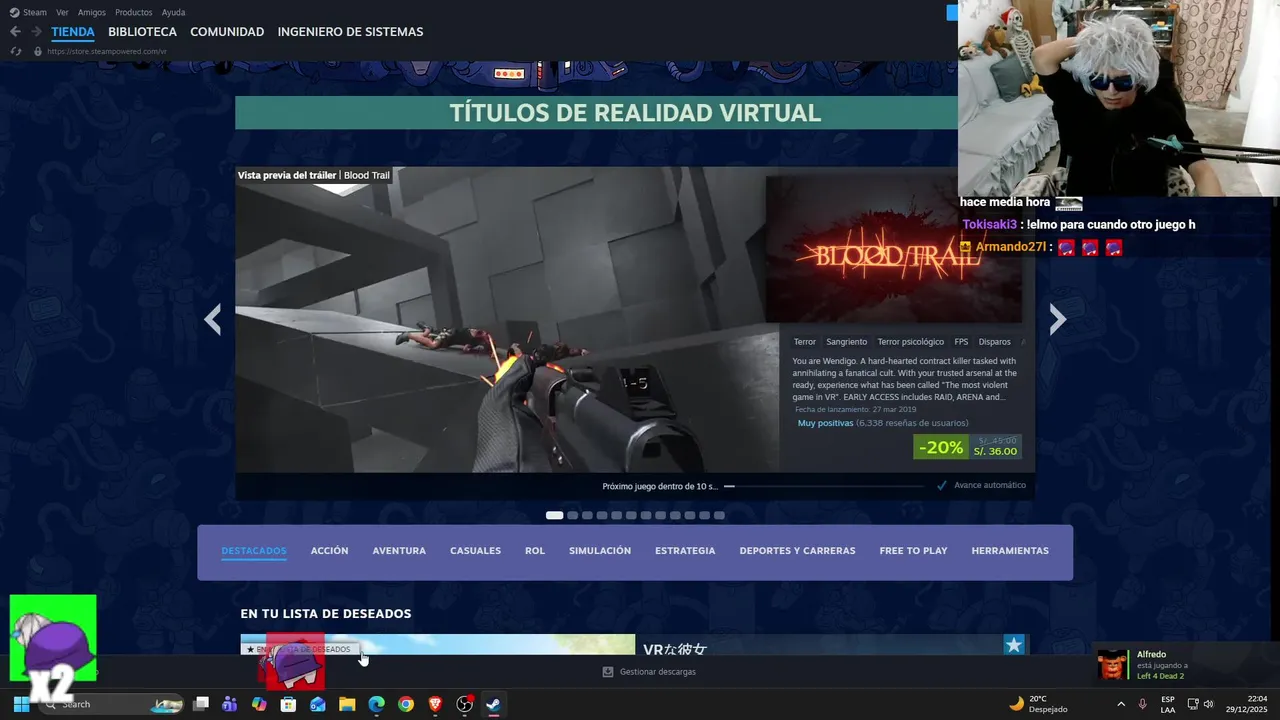Image resolution: width=1280 pixels, height=720 pixels.
Task: Select the third carousel page dot
Action: pos(587,516)
